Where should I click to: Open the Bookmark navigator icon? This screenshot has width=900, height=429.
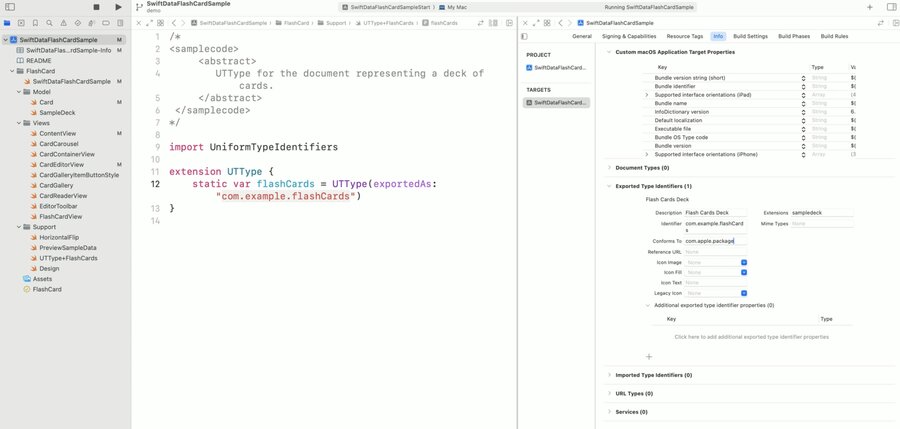(x=36, y=23)
